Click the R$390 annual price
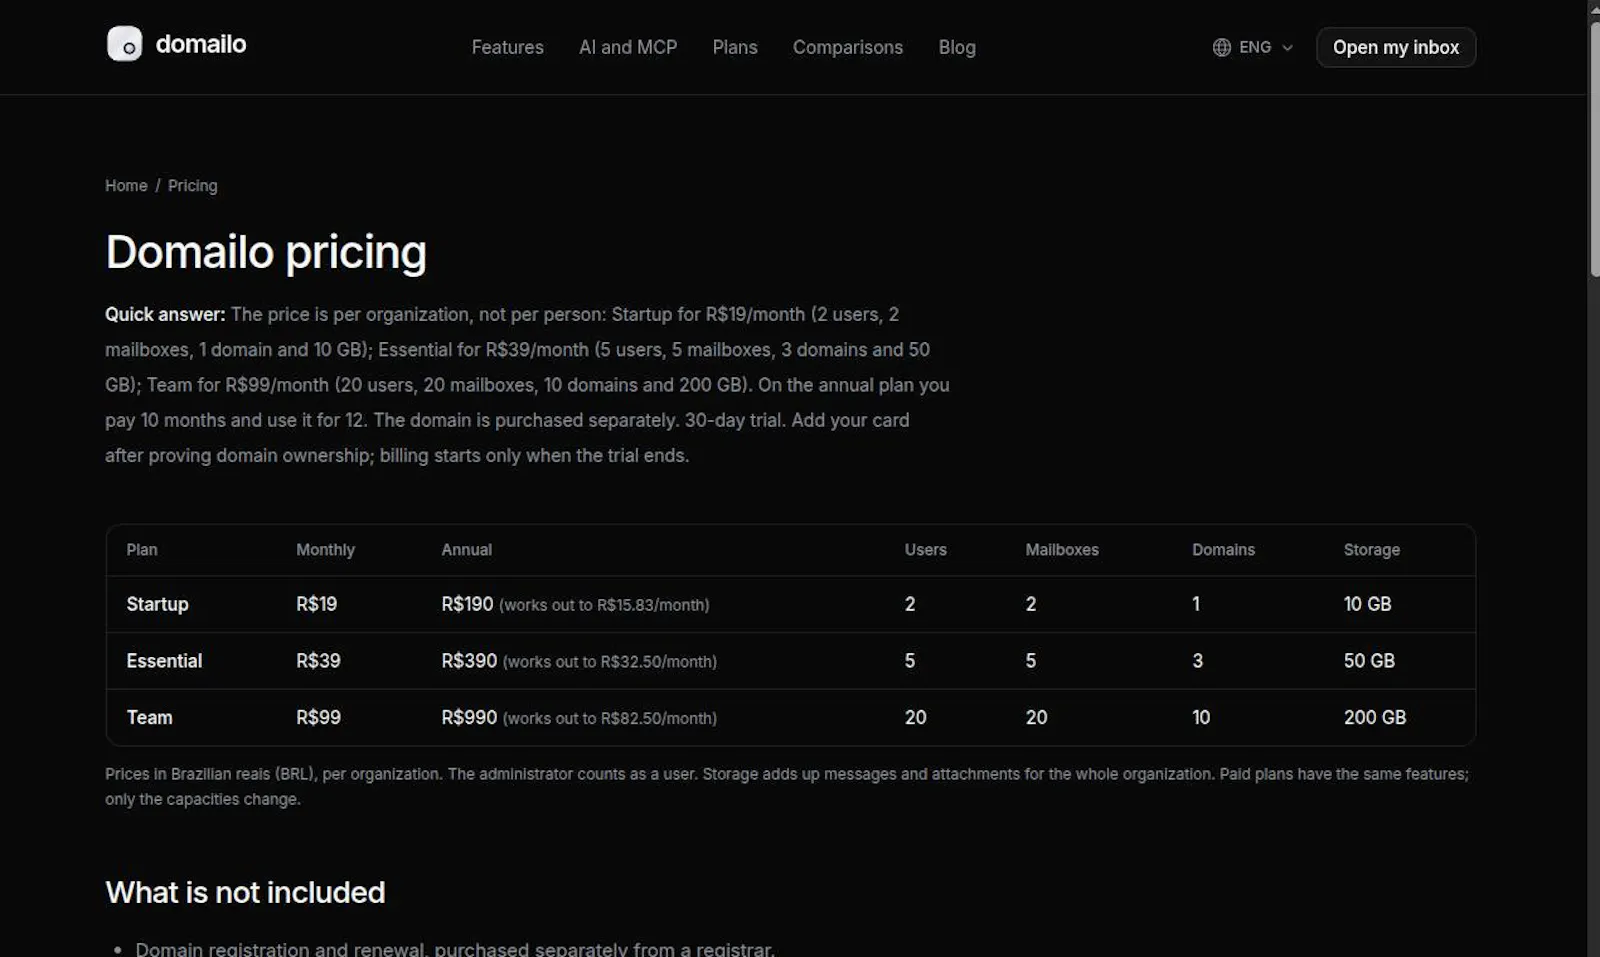The image size is (1600, 957). [469, 661]
